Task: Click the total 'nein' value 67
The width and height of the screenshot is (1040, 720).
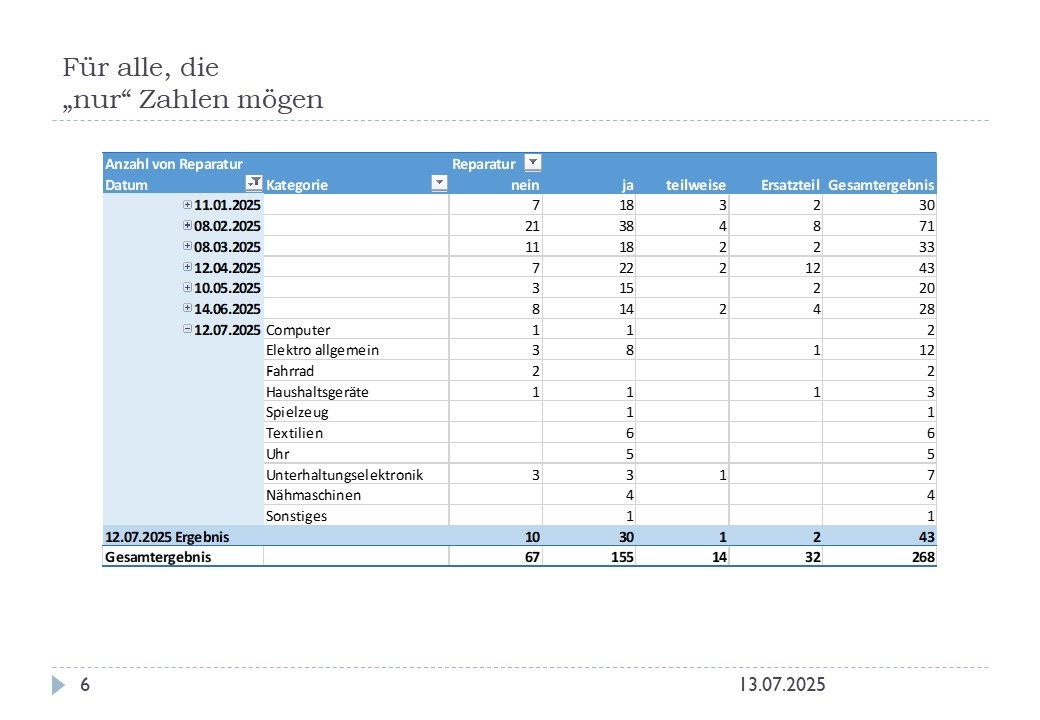Action: (532, 557)
